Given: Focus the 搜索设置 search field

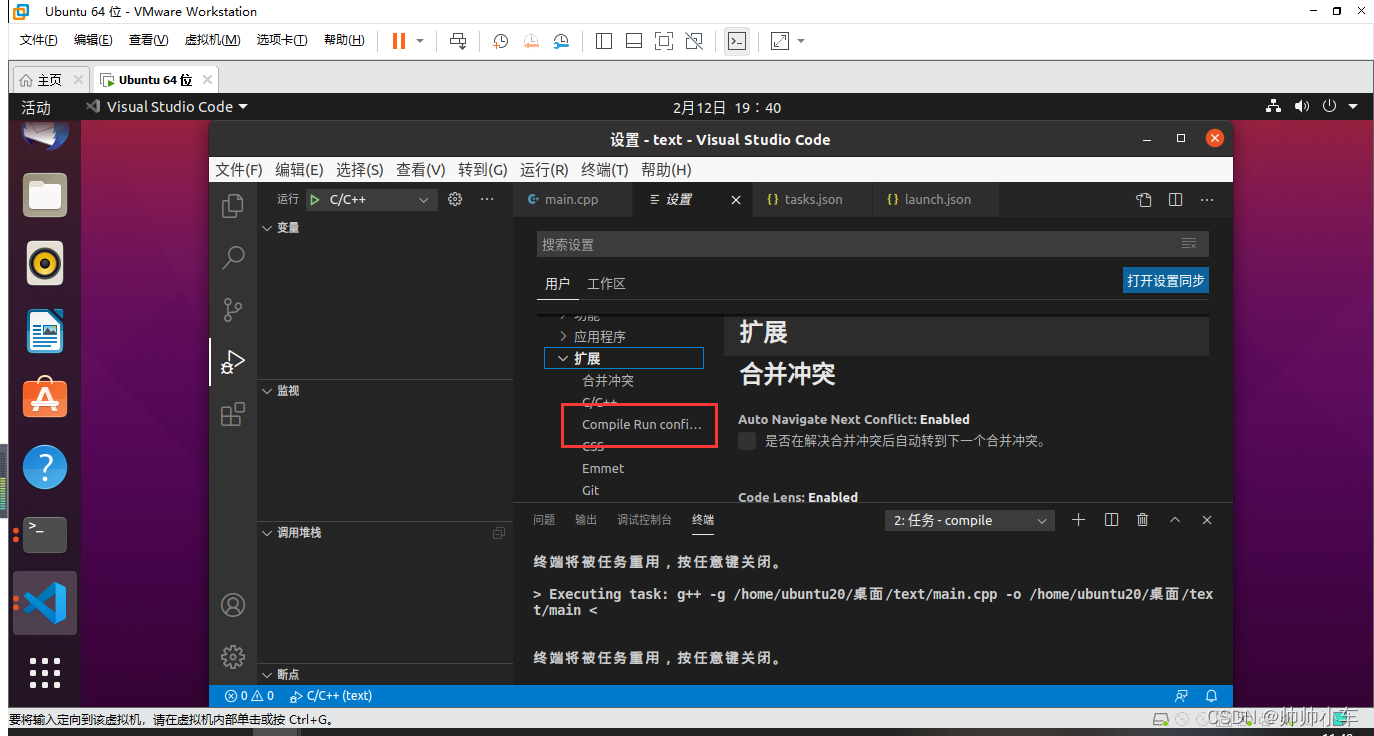Looking at the screenshot, I should 872,244.
